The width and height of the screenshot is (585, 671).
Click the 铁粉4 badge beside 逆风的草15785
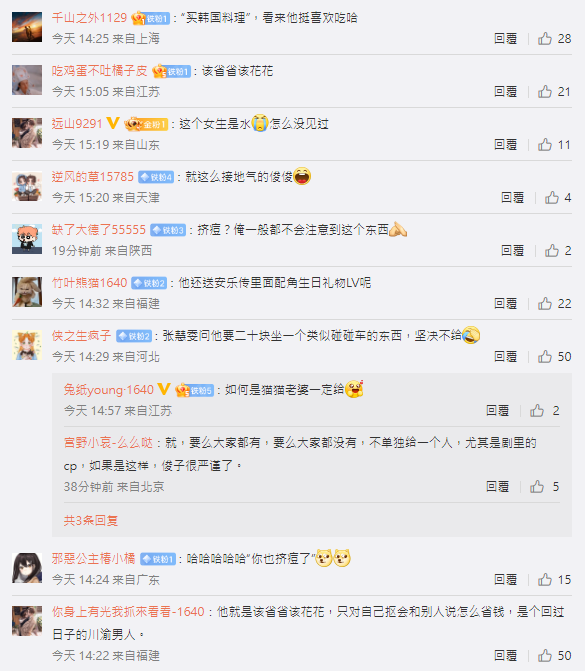pos(156,177)
